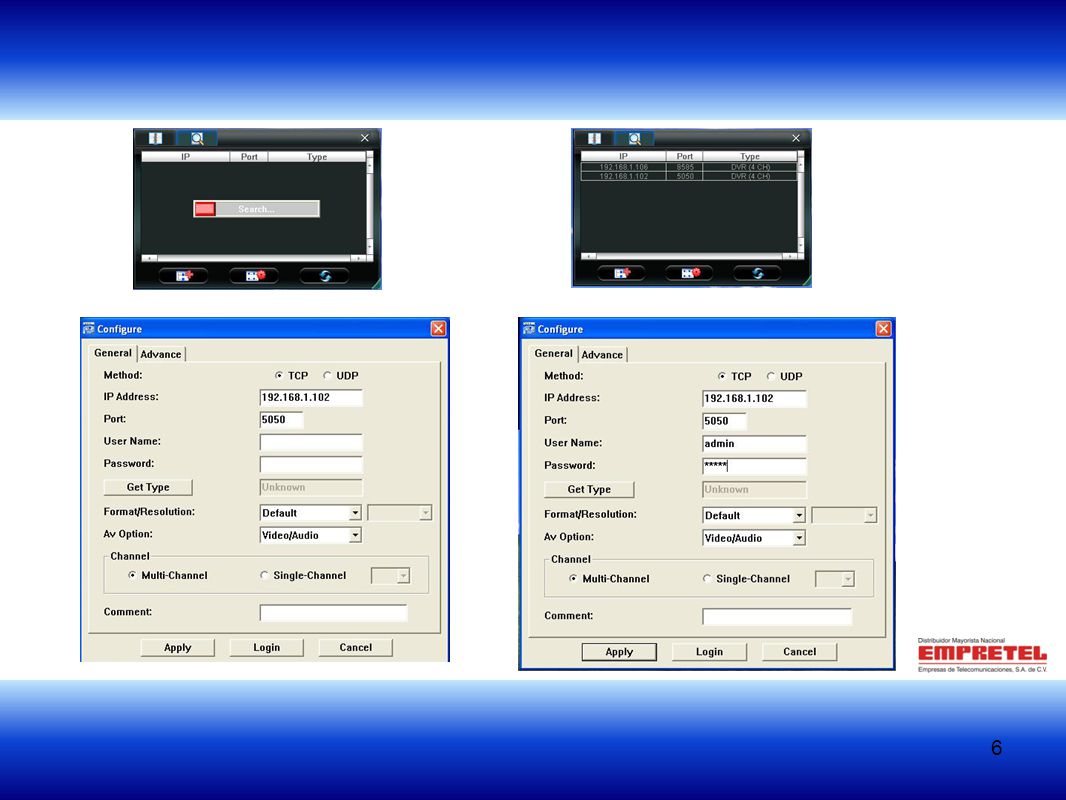Click the User Name field containing admin
This screenshot has height=800, width=1066.
tap(755, 444)
